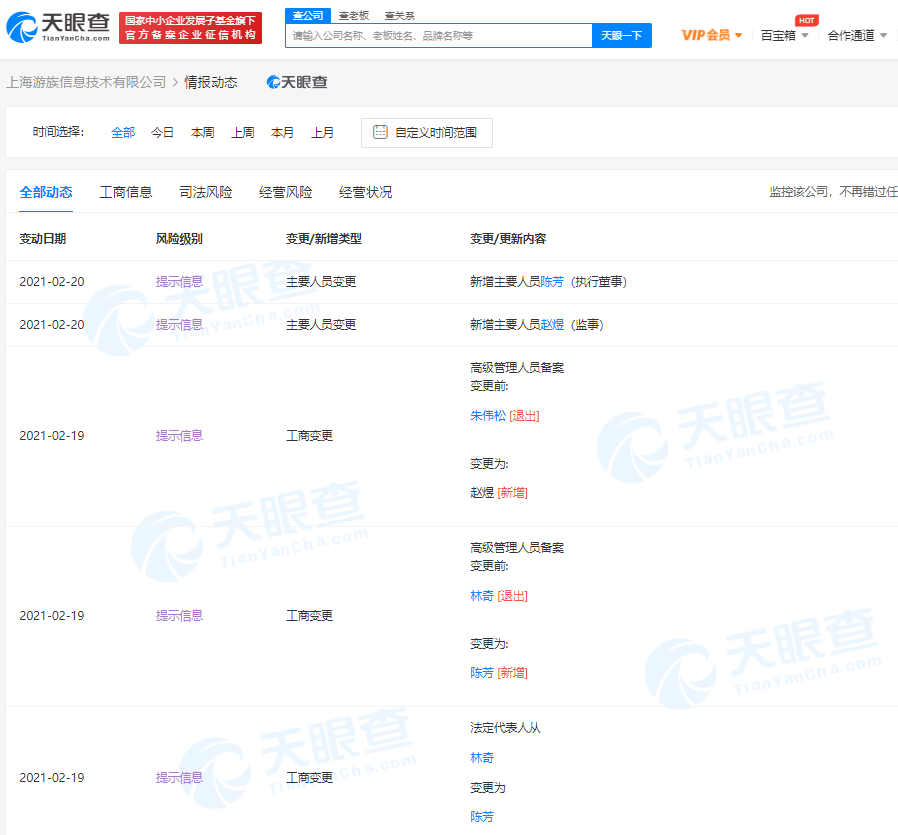Choose the 上月 time filter
Screen dimensions: 898x835
[322, 132]
